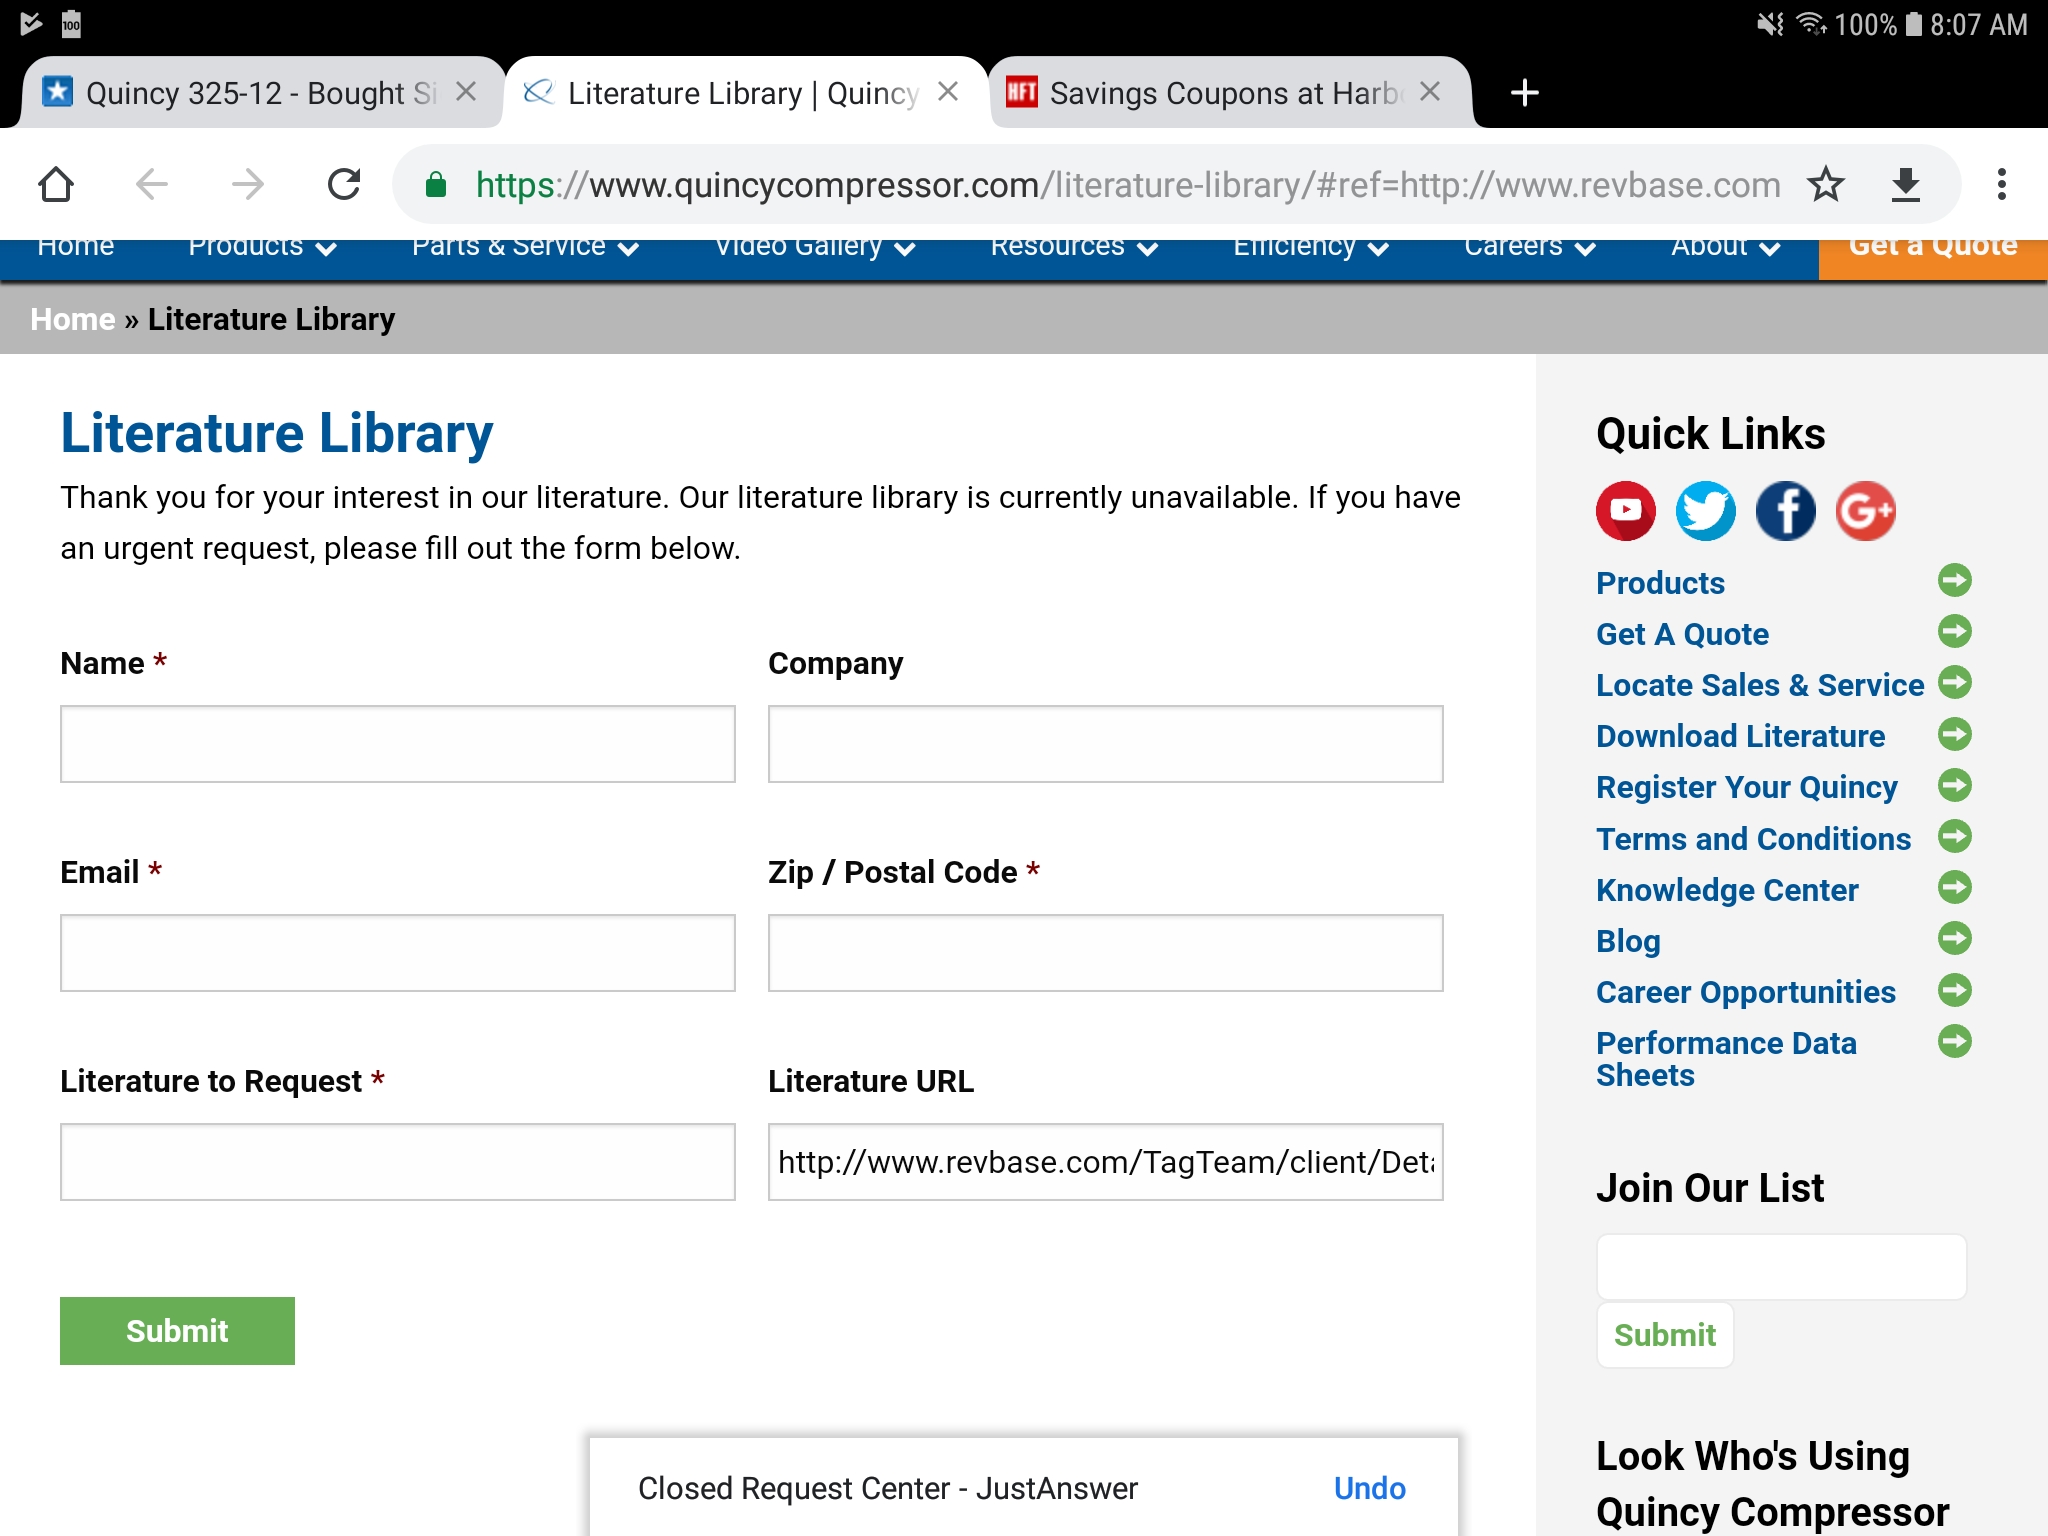Follow the Home breadcrumb link

pos(73,319)
